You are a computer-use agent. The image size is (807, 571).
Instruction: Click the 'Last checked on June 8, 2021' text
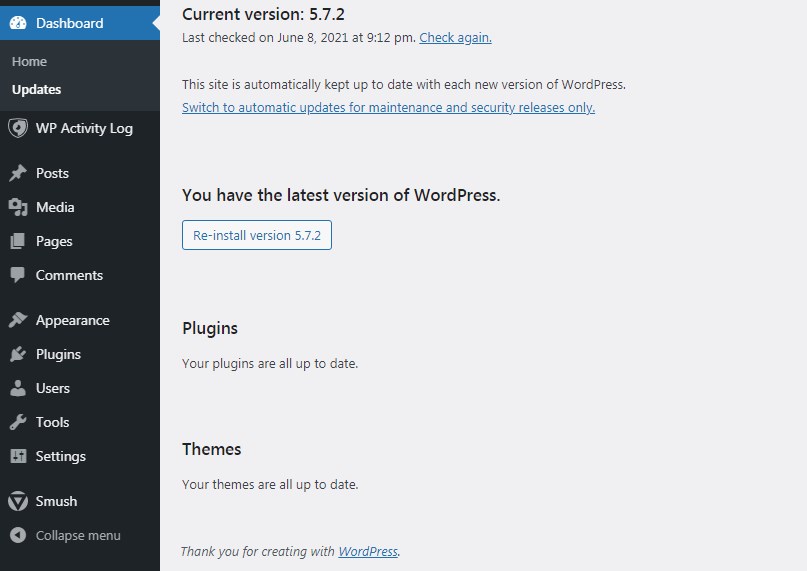299,38
